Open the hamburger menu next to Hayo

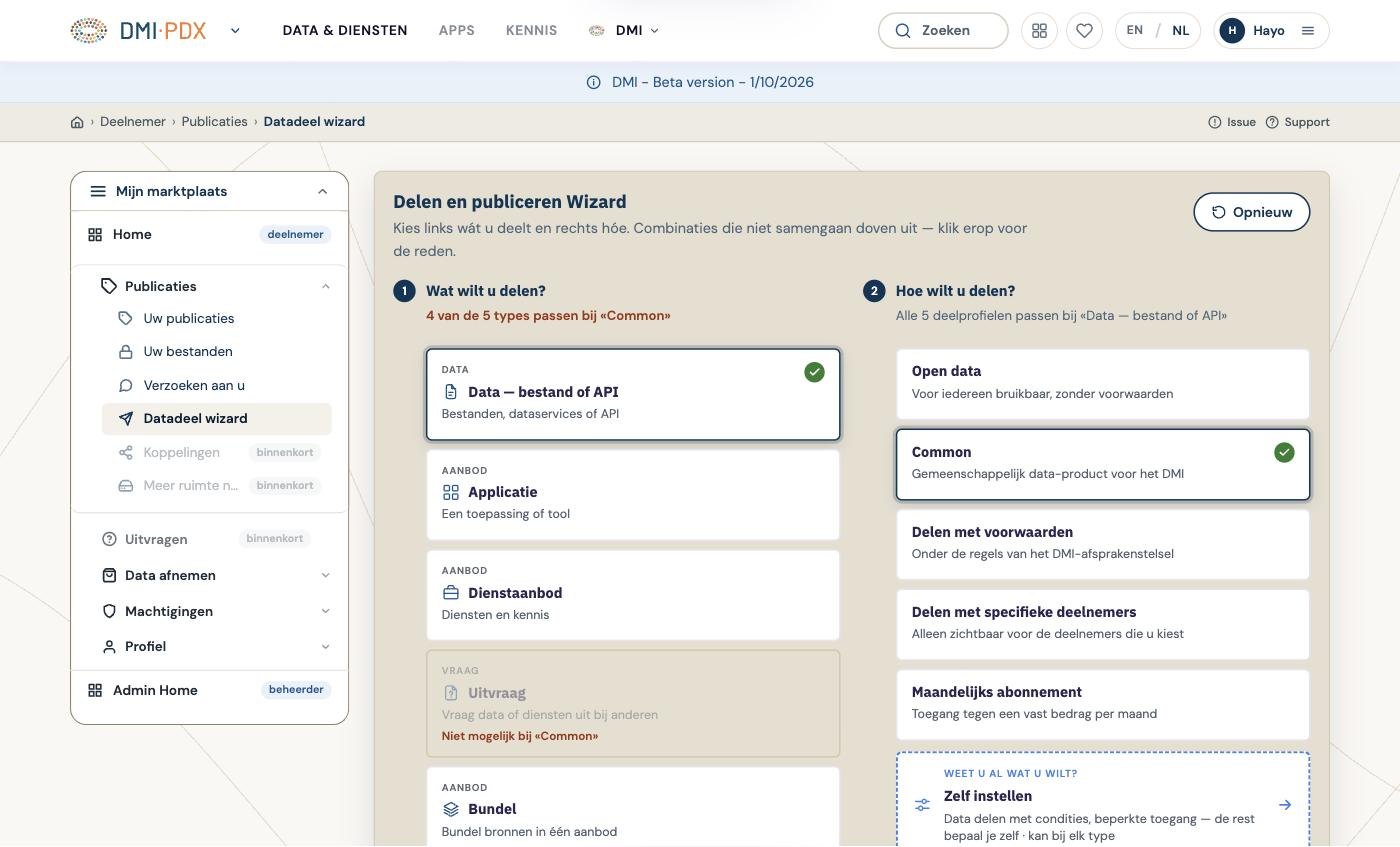coord(1307,31)
